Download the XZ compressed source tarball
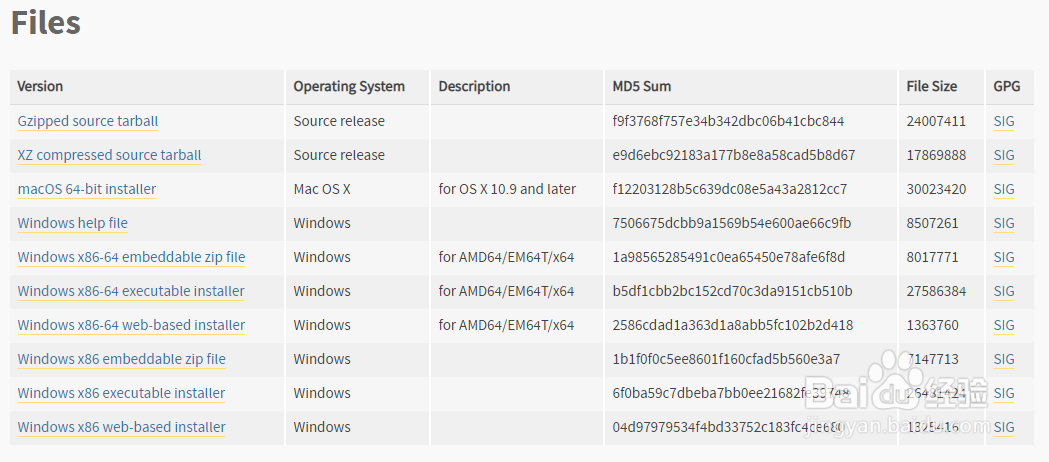This screenshot has height=462, width=1049. pos(109,155)
